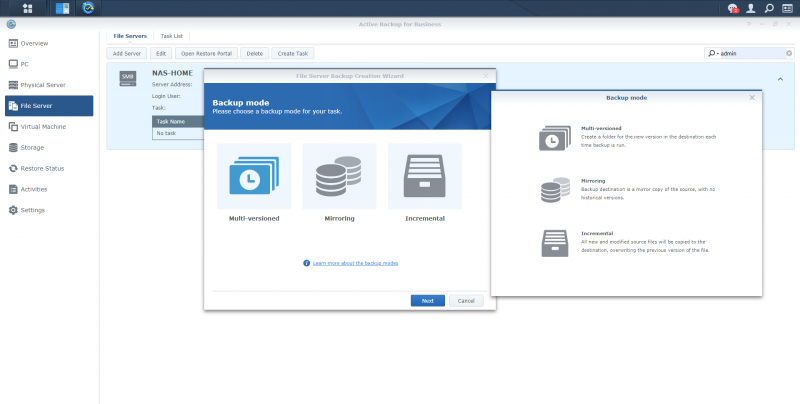Click the help question mark in title bar
This screenshot has height=404, width=800.
click(749, 24)
